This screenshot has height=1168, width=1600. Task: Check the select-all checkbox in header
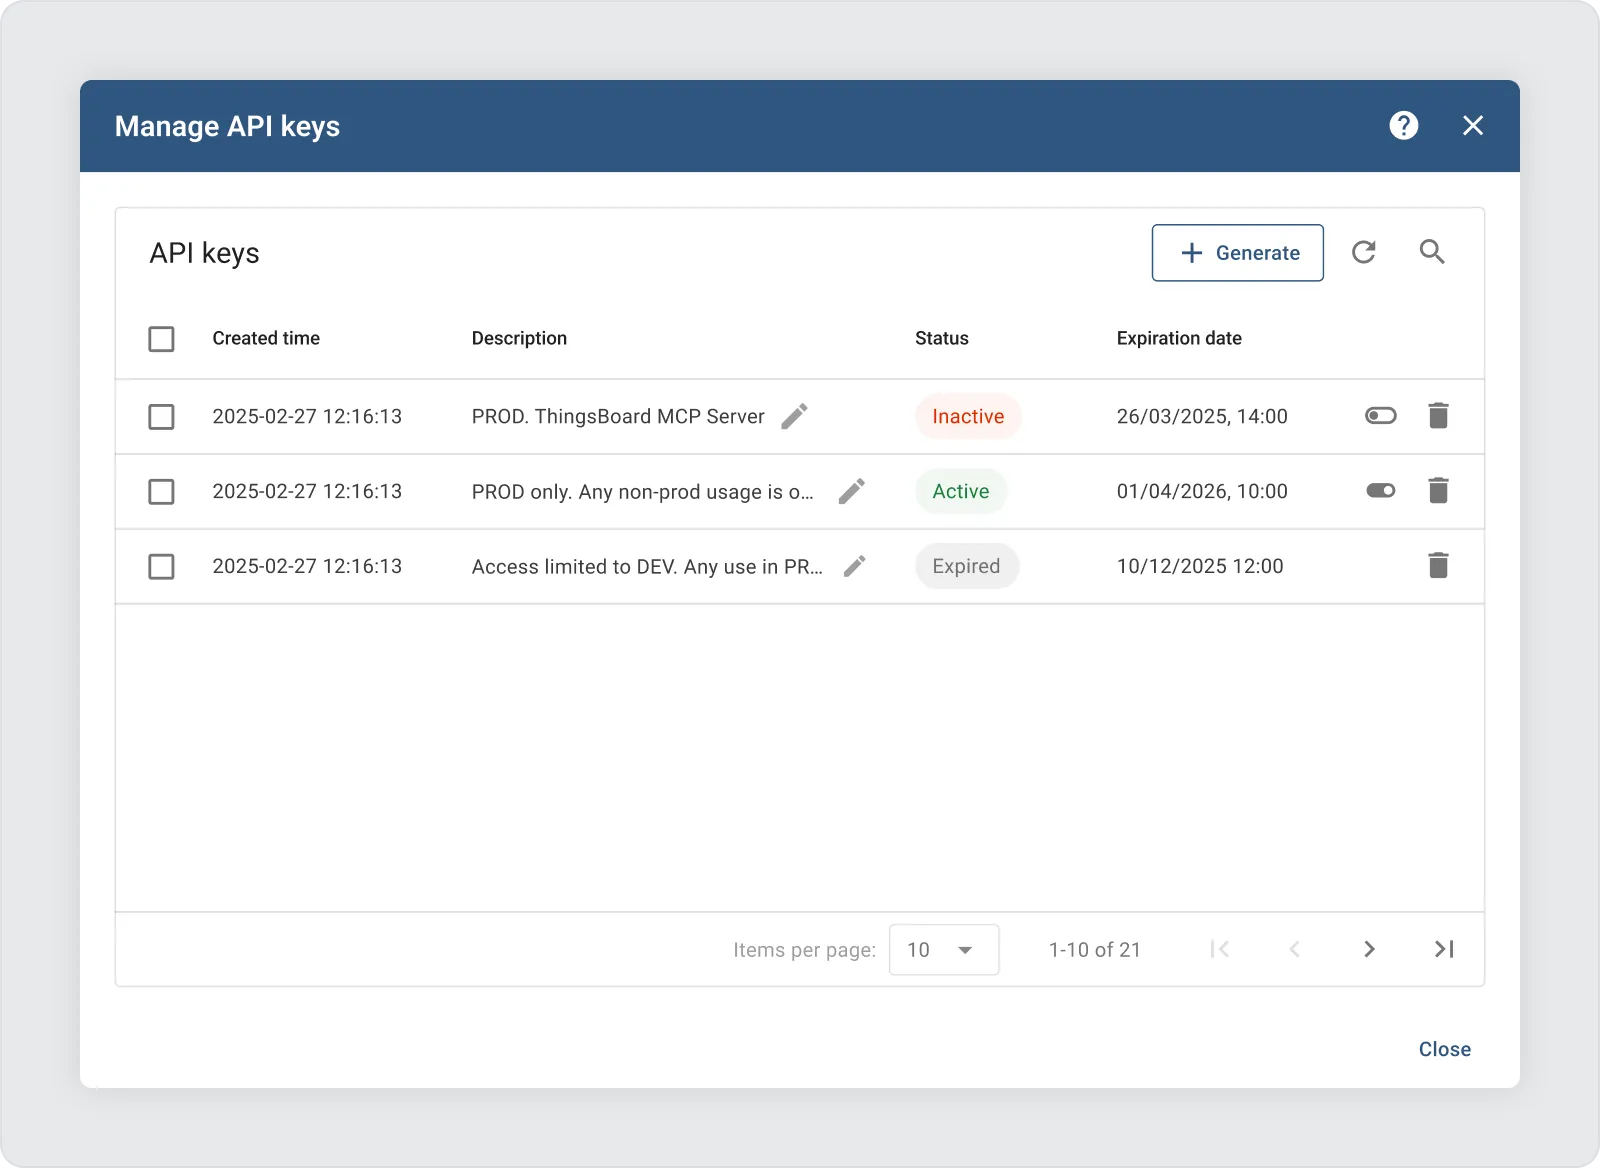coord(161,339)
